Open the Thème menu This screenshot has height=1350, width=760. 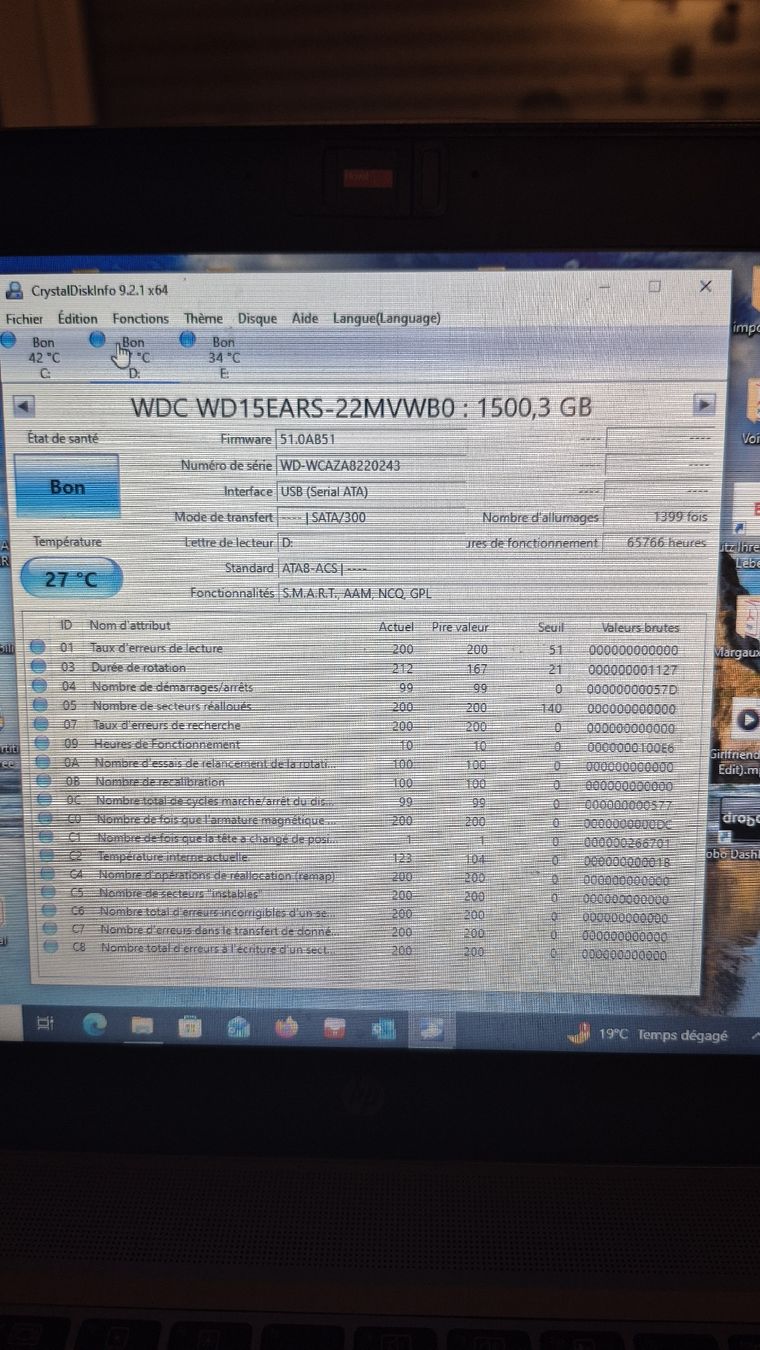[x=204, y=318]
